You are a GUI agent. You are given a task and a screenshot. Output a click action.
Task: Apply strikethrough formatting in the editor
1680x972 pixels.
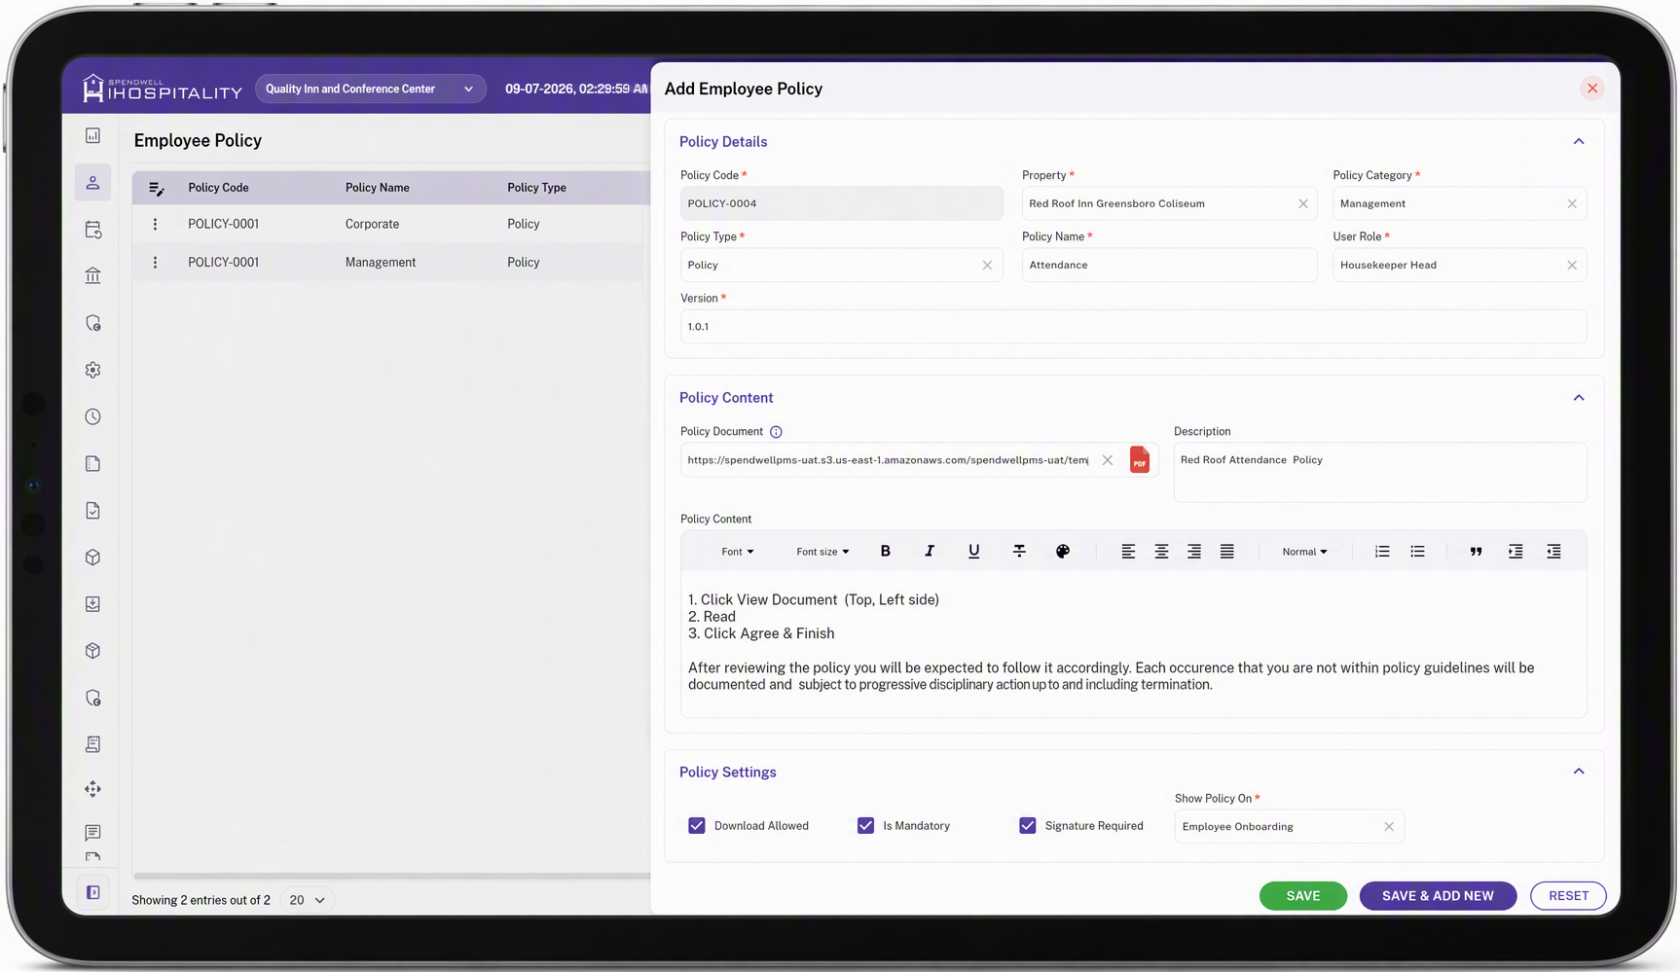coord(1019,551)
